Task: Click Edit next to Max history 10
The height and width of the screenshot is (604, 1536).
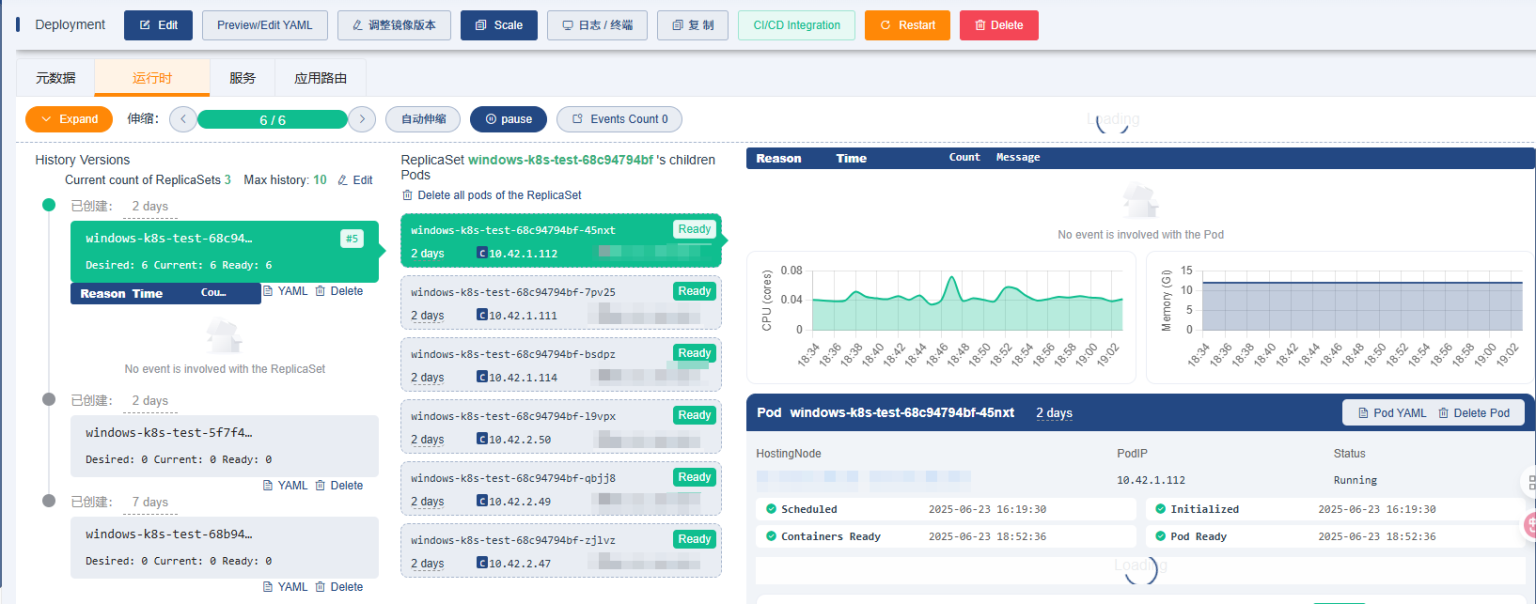Action: click(355, 179)
